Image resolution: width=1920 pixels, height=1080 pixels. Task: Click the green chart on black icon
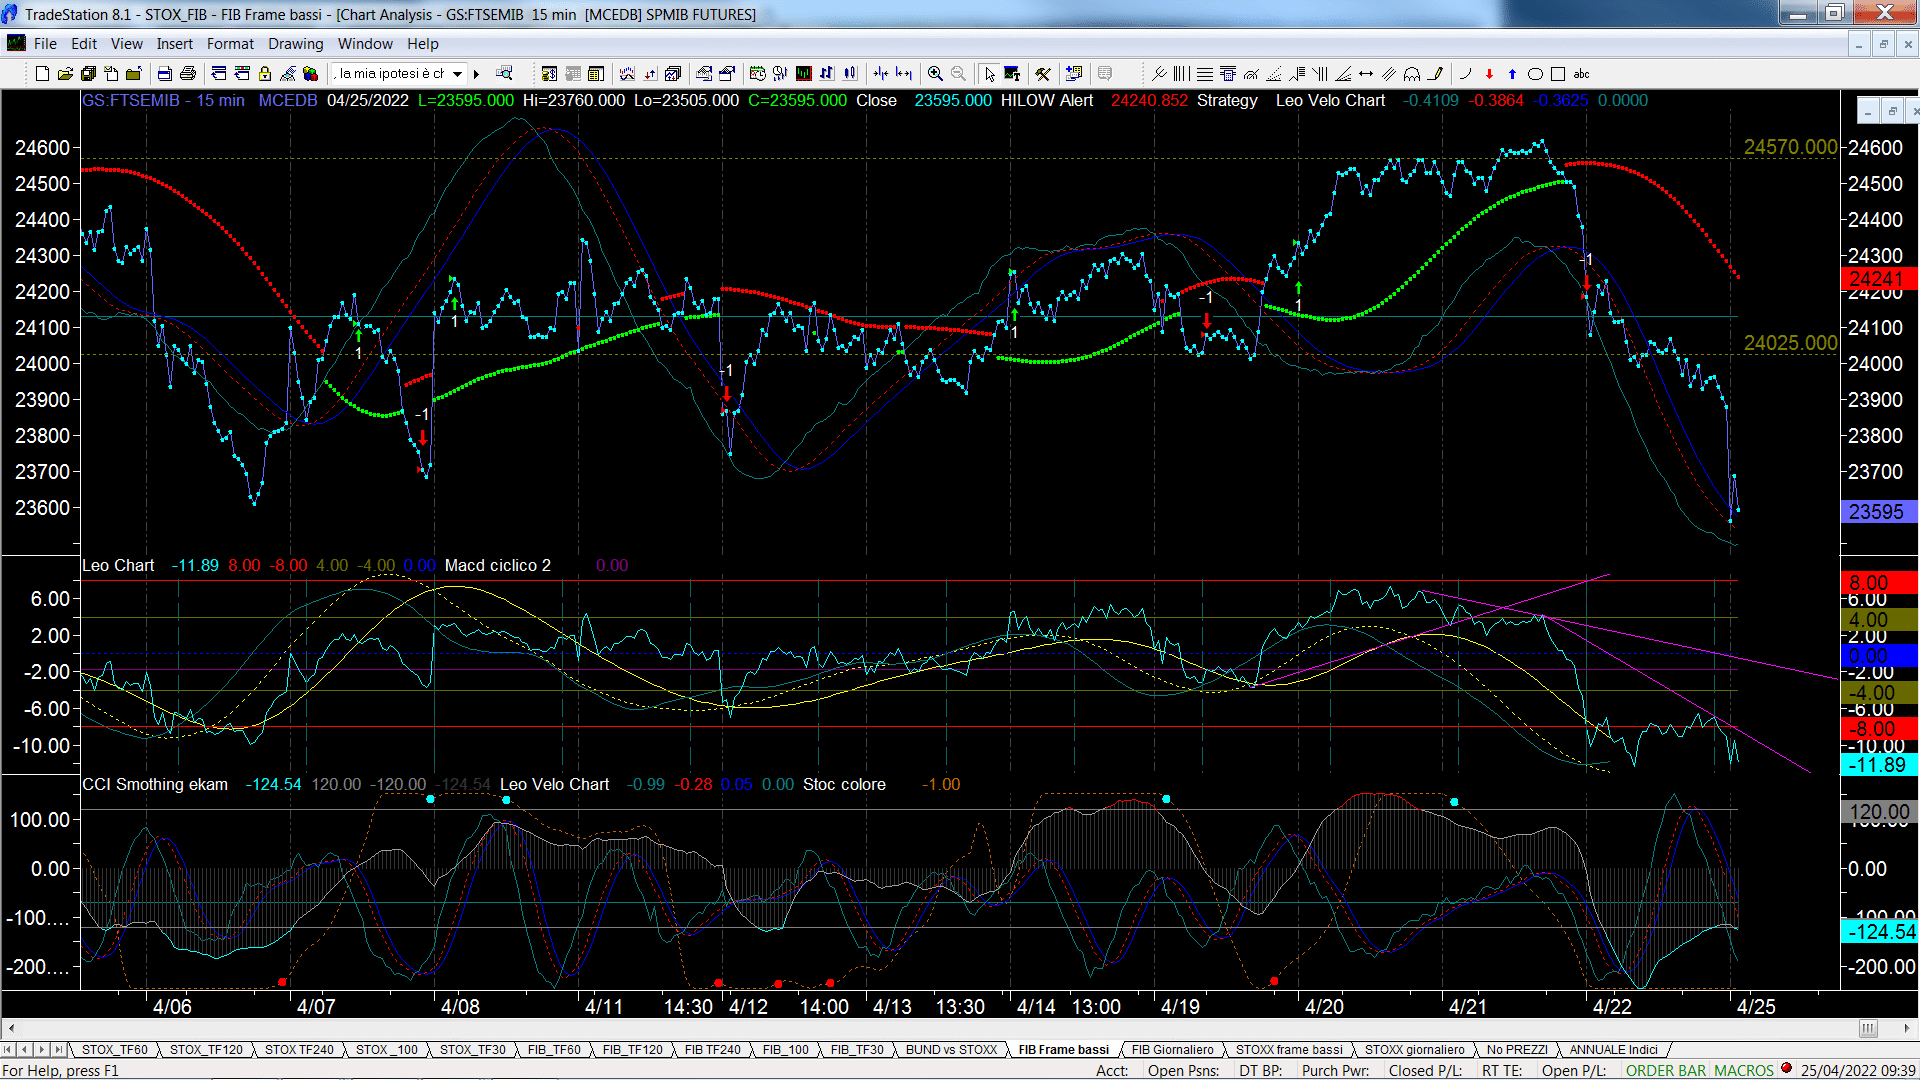(803, 74)
